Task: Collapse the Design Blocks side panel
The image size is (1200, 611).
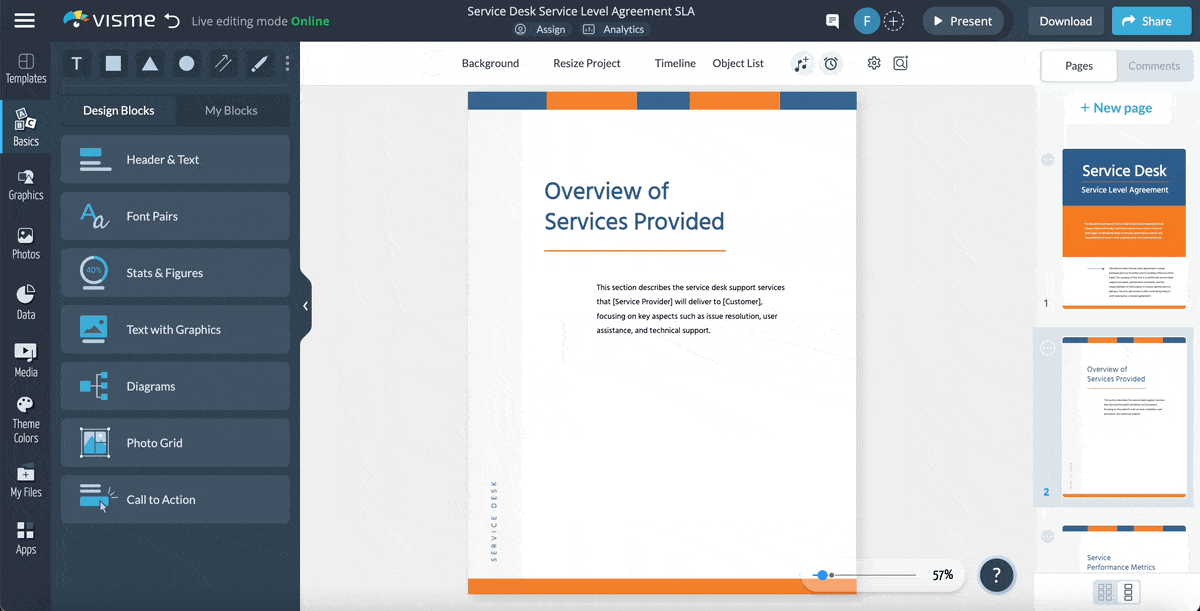Action: click(305, 306)
